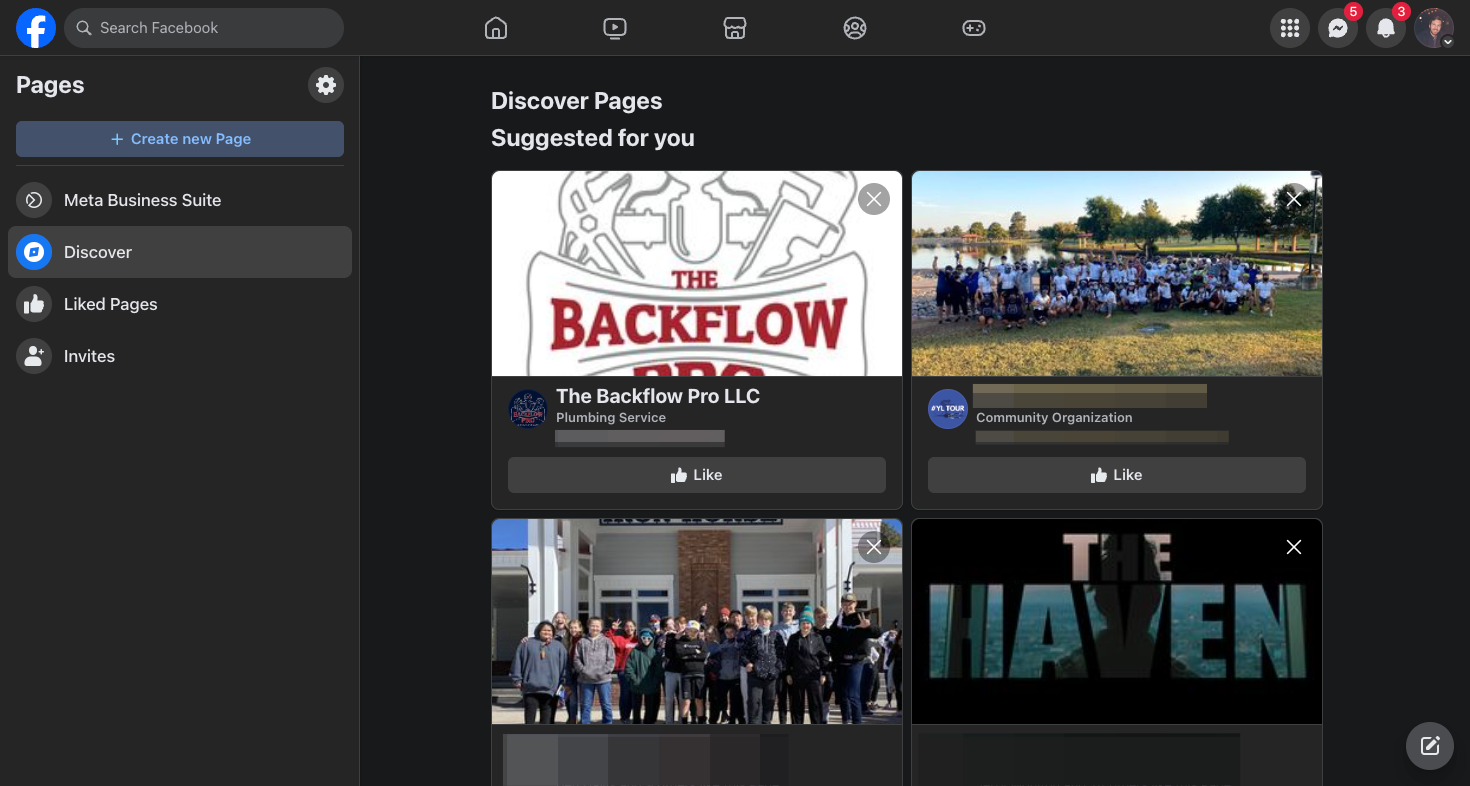Open the Watch video tab icon
1470x786 pixels.
tap(615, 28)
